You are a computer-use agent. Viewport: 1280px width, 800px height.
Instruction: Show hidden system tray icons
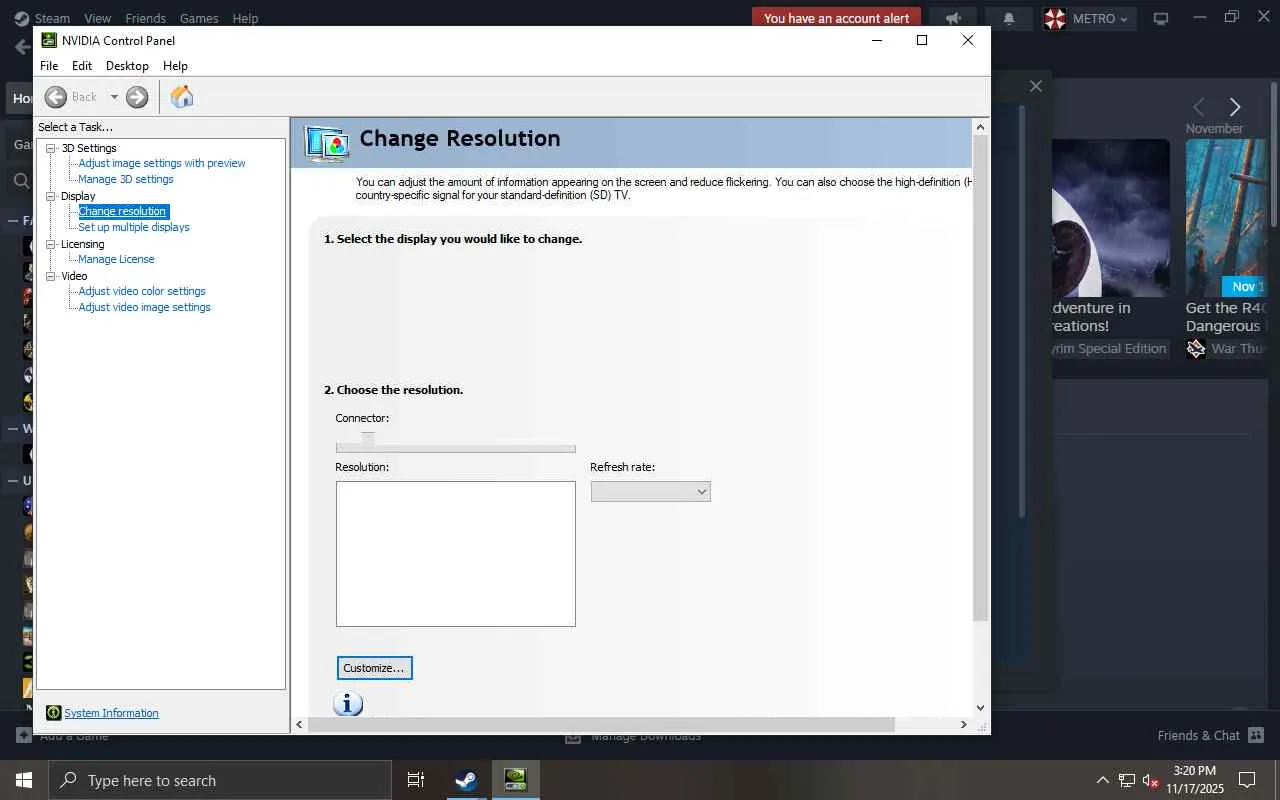point(1103,780)
